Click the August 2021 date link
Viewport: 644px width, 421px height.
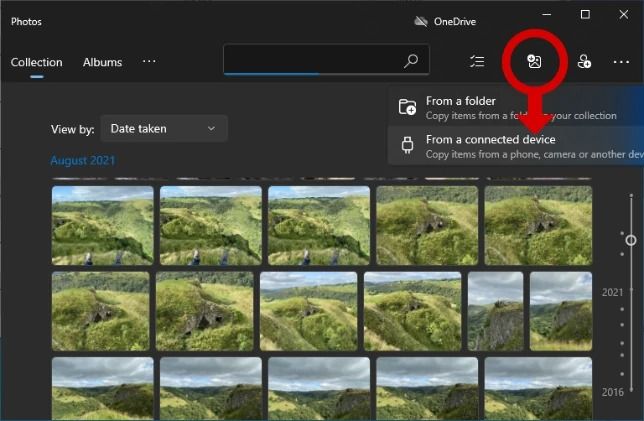tap(83, 161)
